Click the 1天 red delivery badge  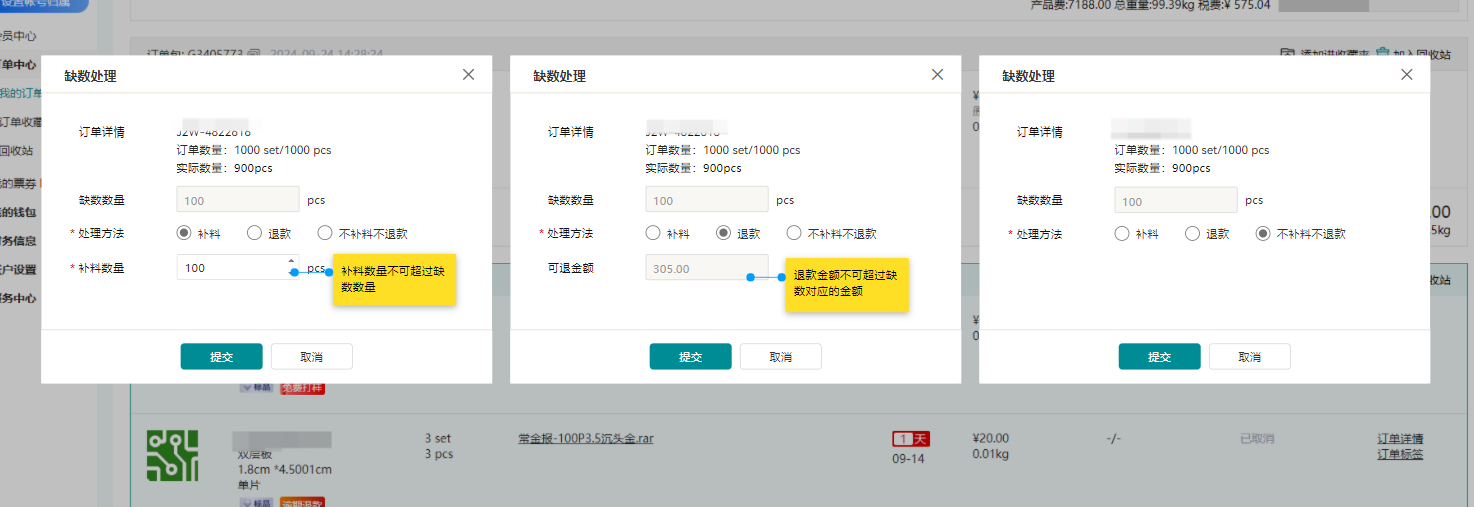[911, 439]
